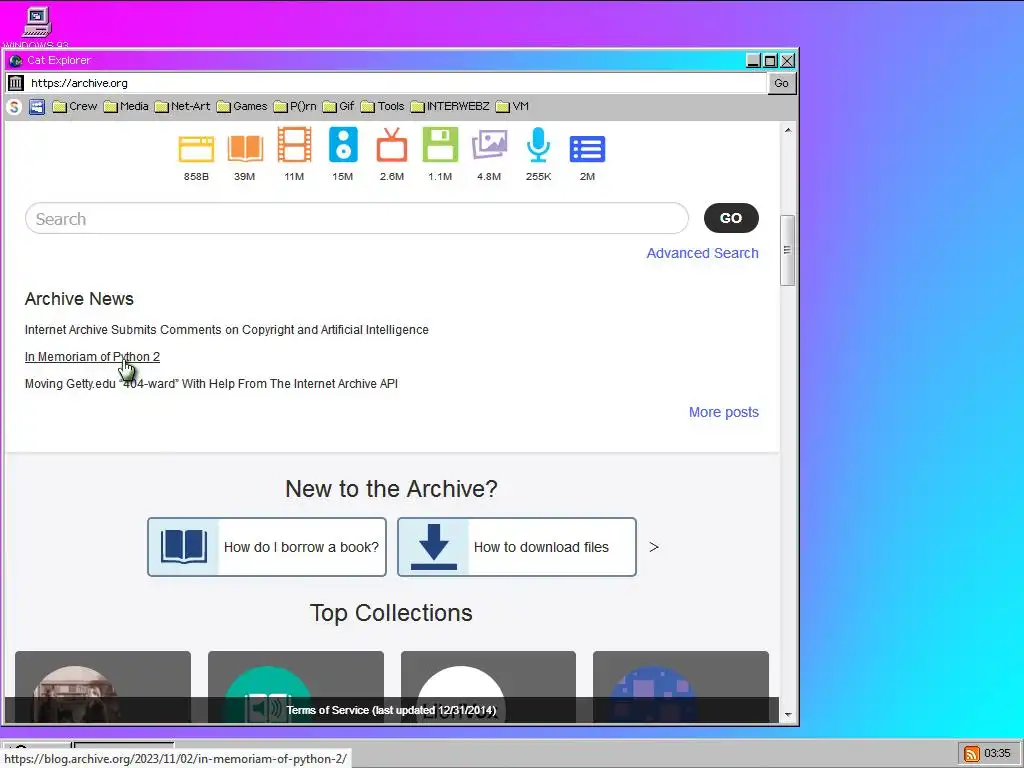Open the Books icon labeled 39M
This screenshot has height=768, width=1024.
click(x=245, y=148)
